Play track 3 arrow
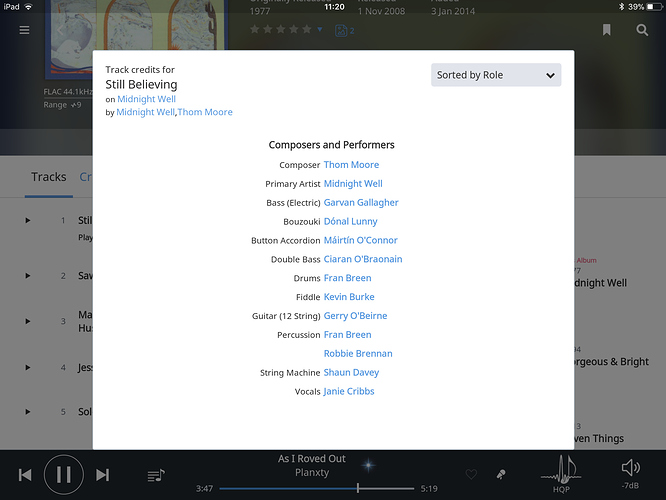This screenshot has height=500, width=666. pyautogui.click(x=28, y=321)
